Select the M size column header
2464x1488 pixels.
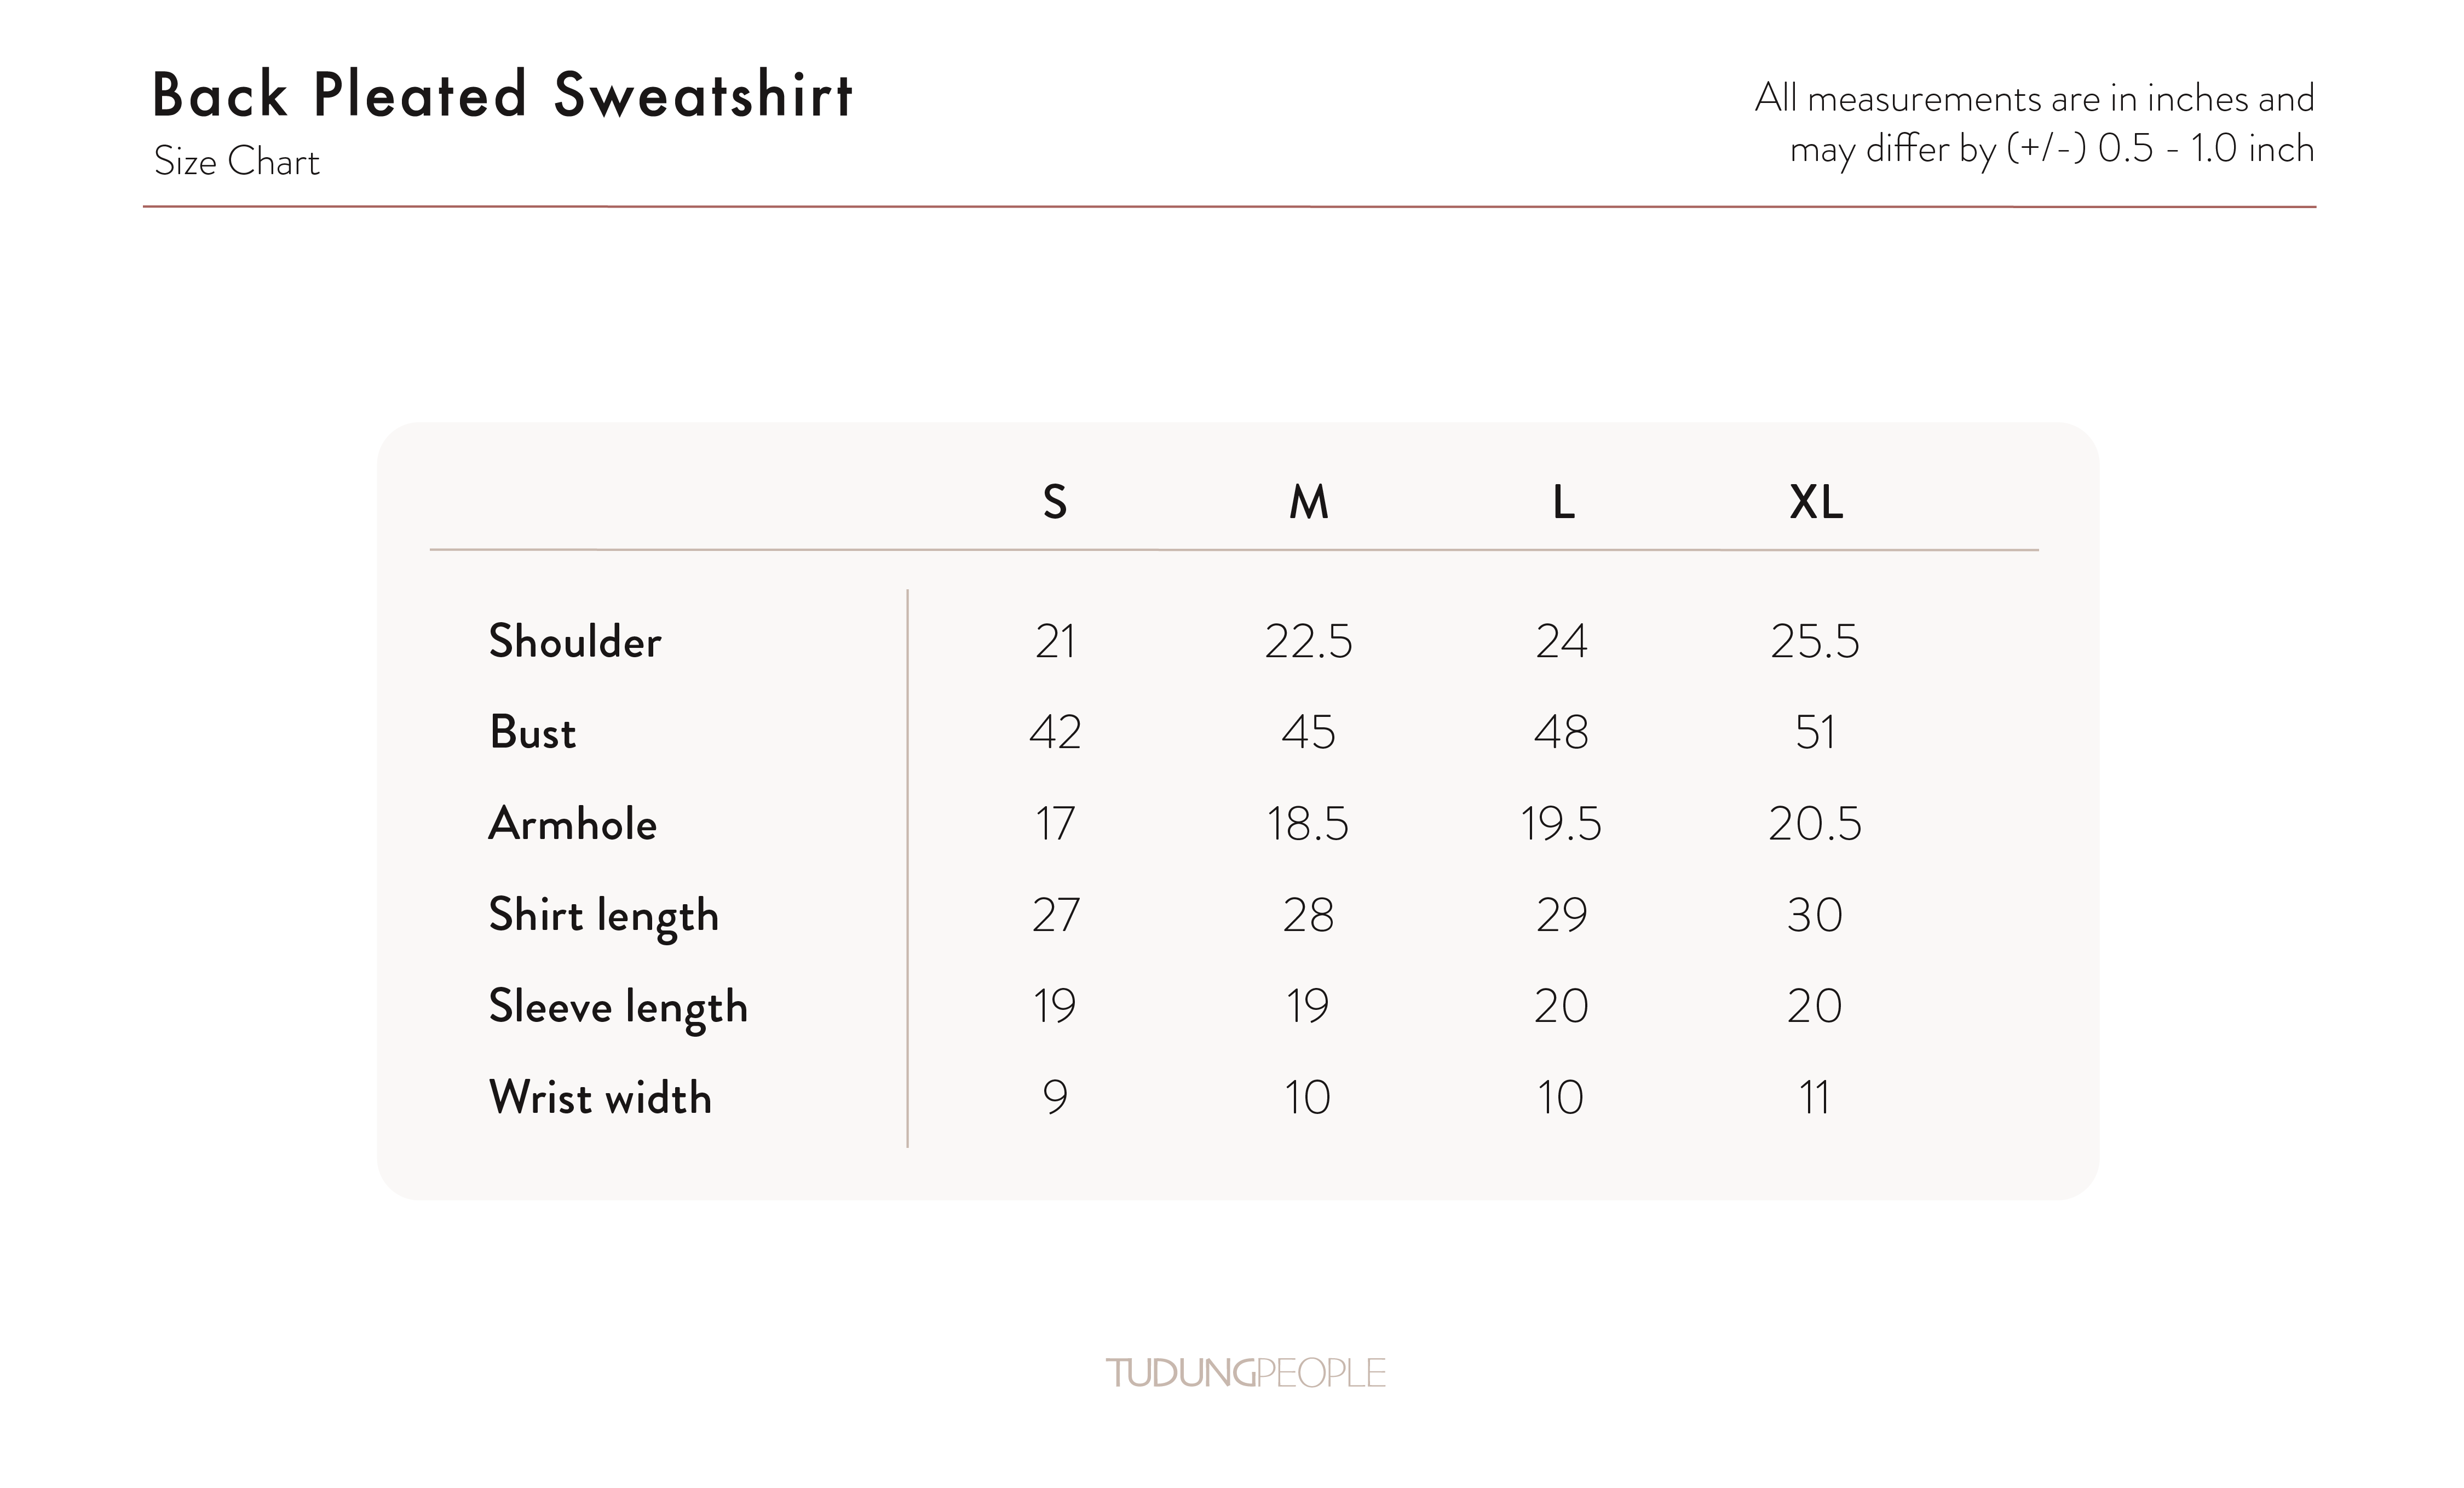click(1308, 502)
